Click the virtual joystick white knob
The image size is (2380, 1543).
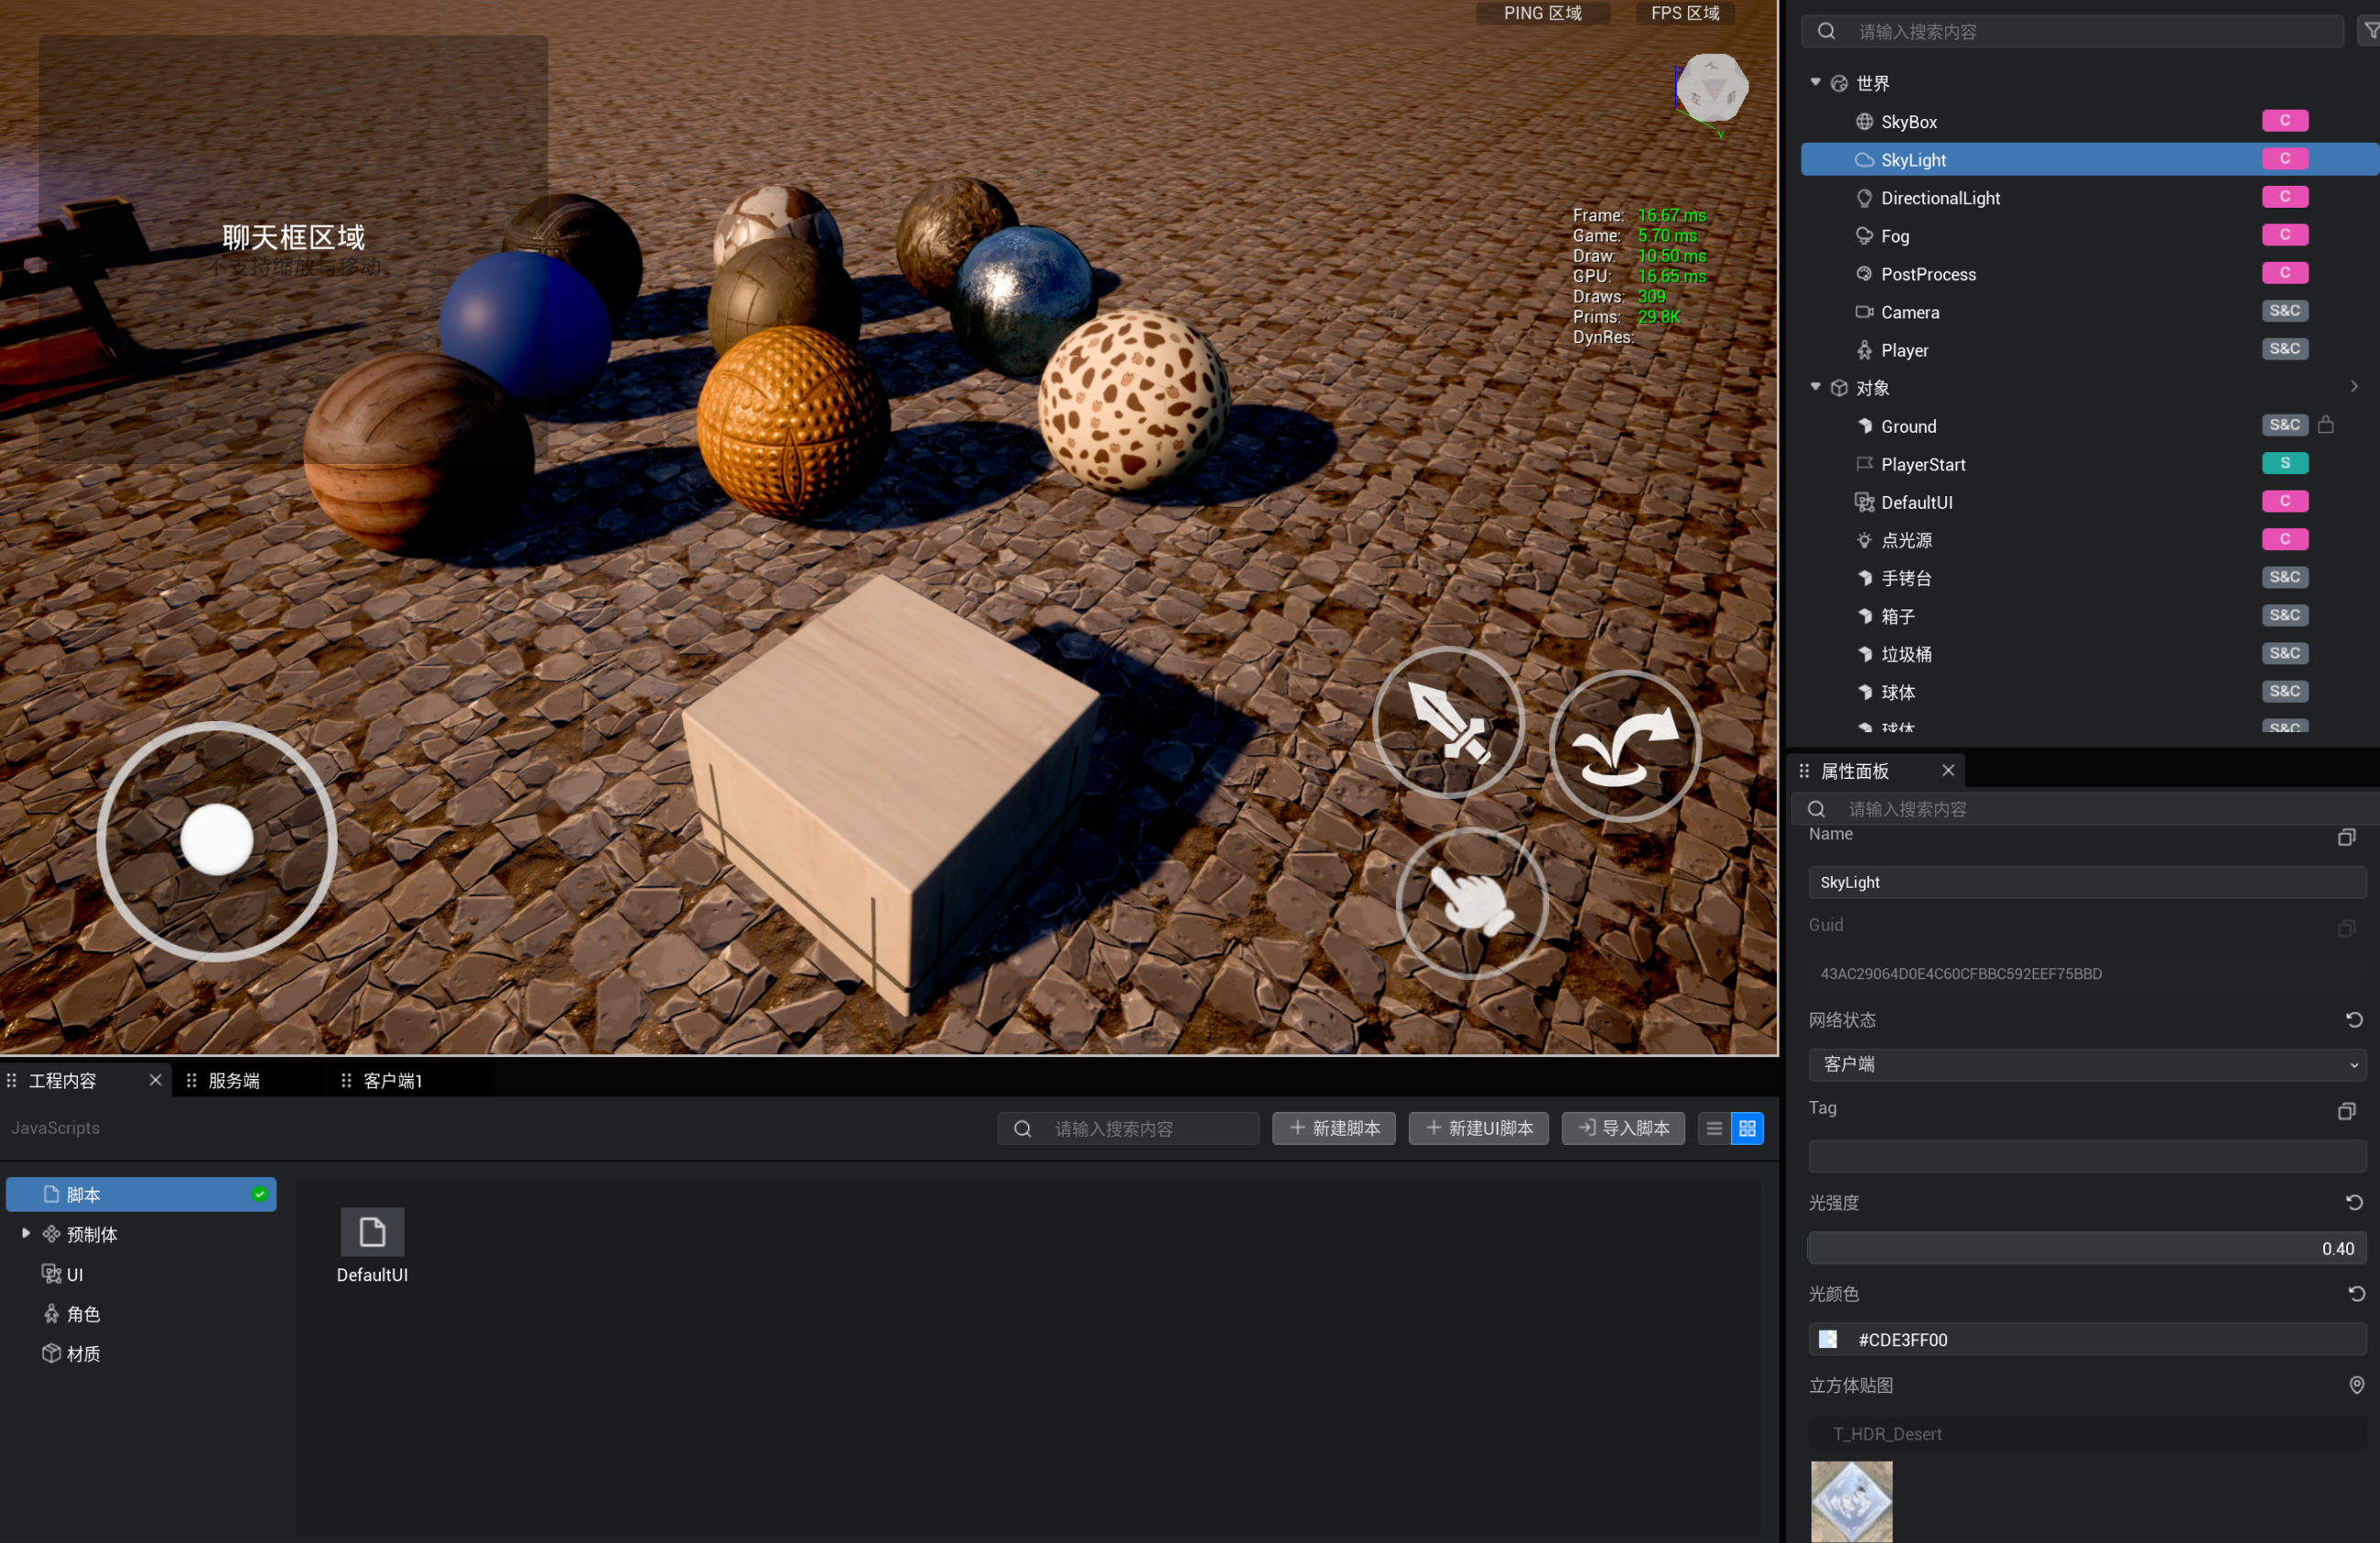tap(217, 840)
